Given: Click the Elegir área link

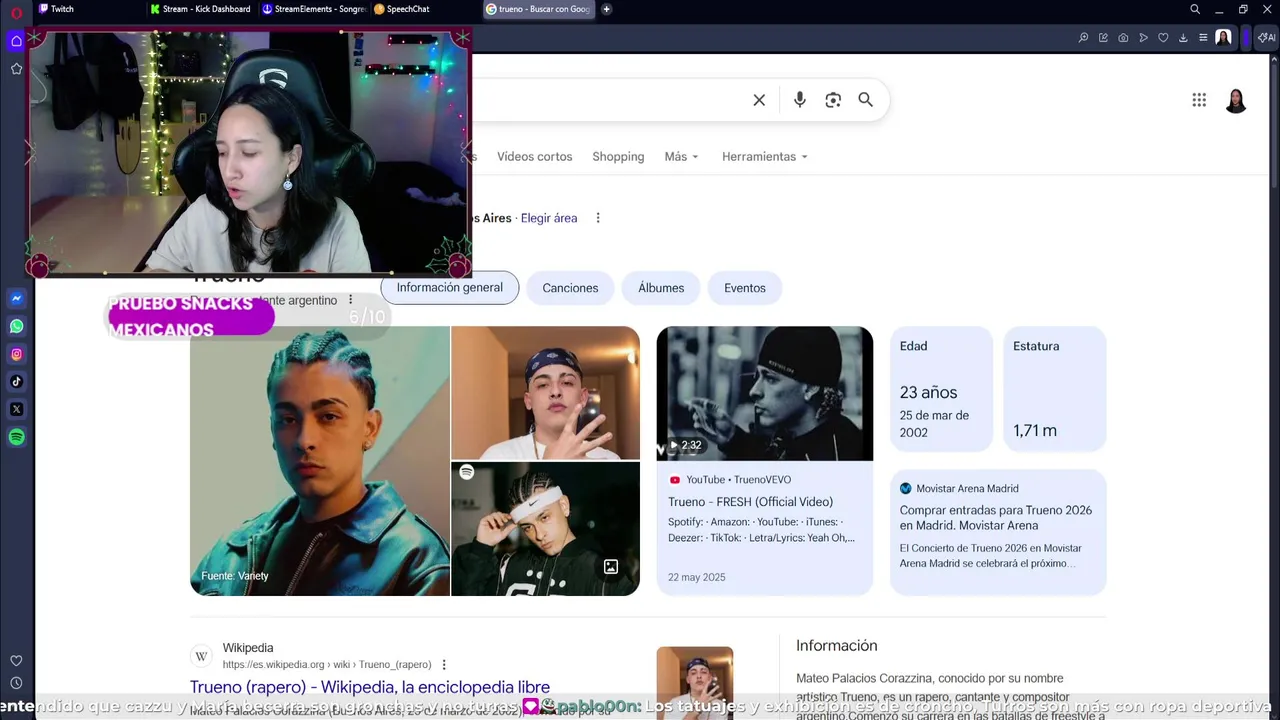Looking at the screenshot, I should point(549,218).
